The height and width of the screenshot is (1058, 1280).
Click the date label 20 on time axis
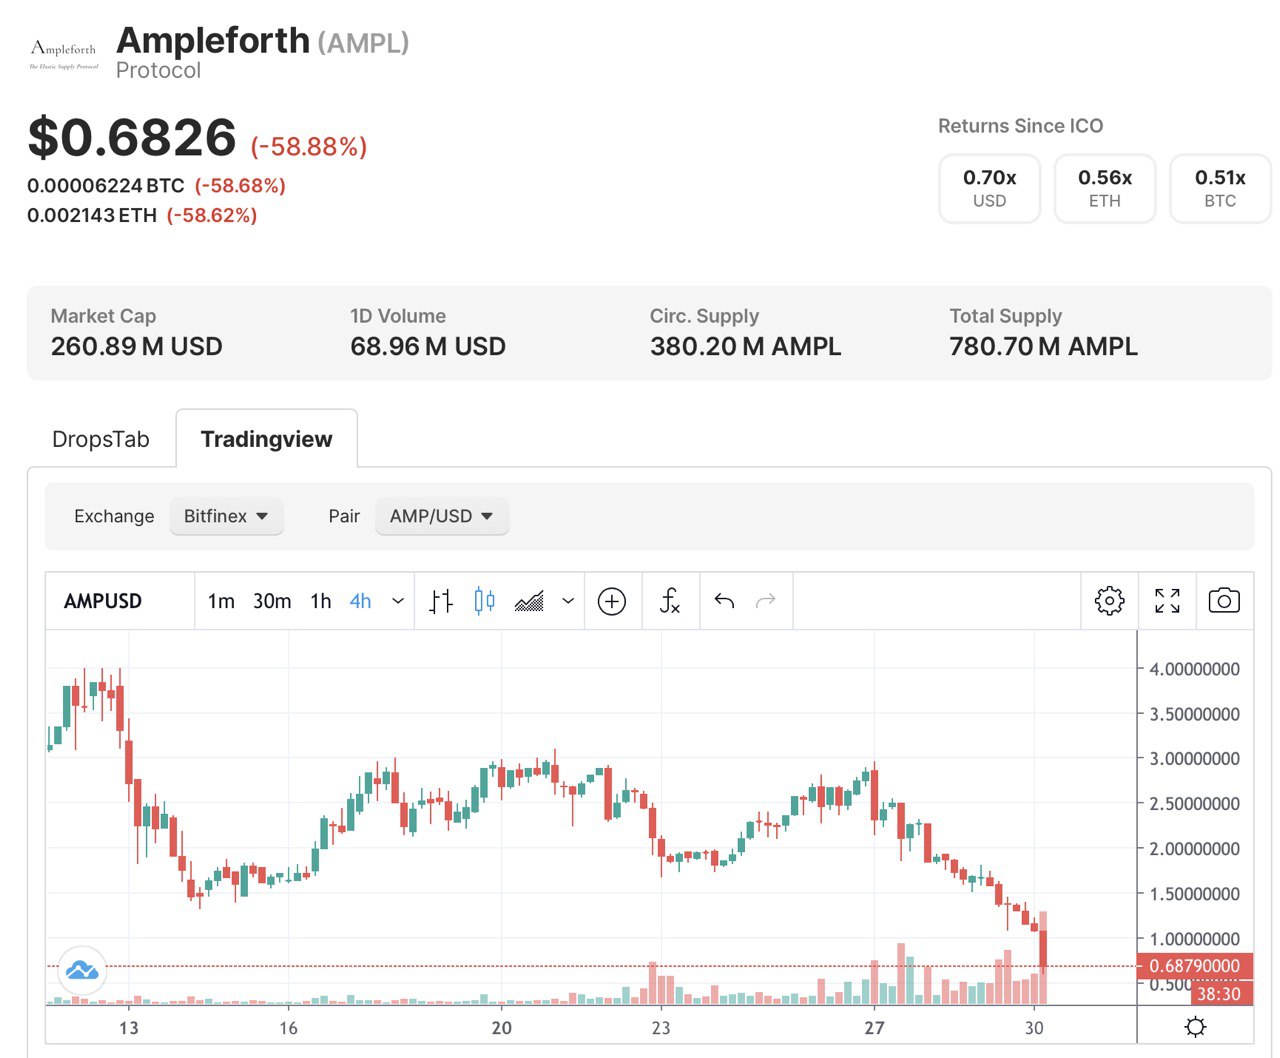coord(502,1028)
